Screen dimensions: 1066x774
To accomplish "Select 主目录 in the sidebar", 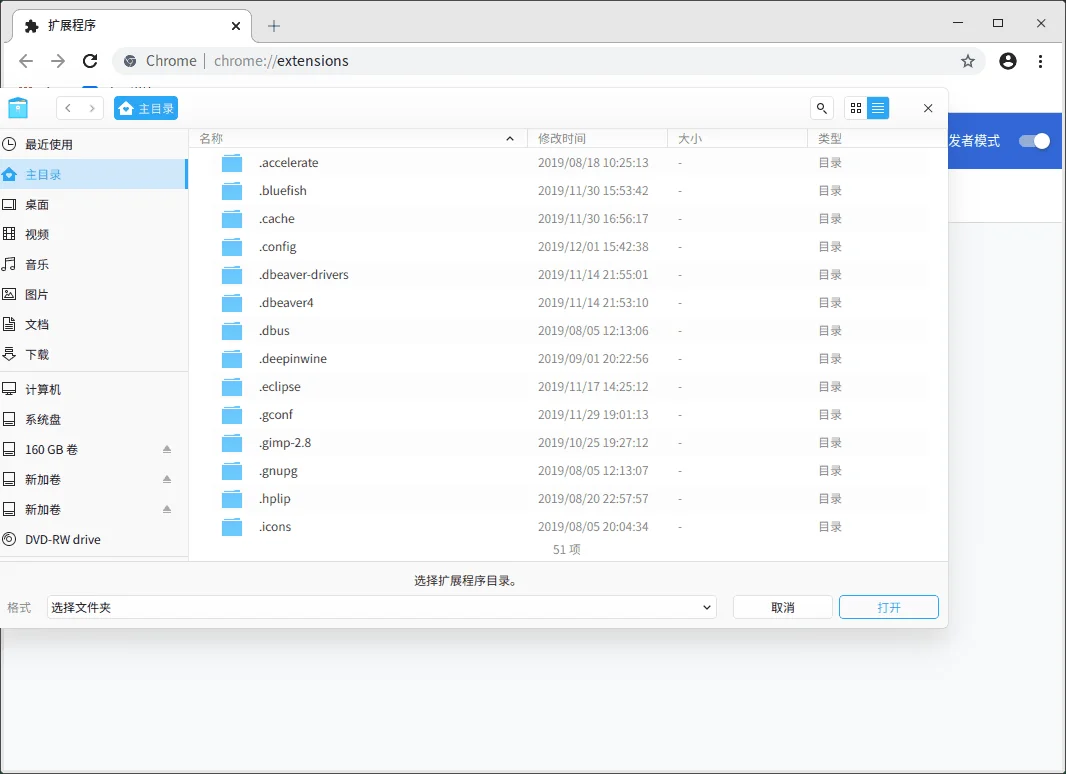I will pos(93,174).
